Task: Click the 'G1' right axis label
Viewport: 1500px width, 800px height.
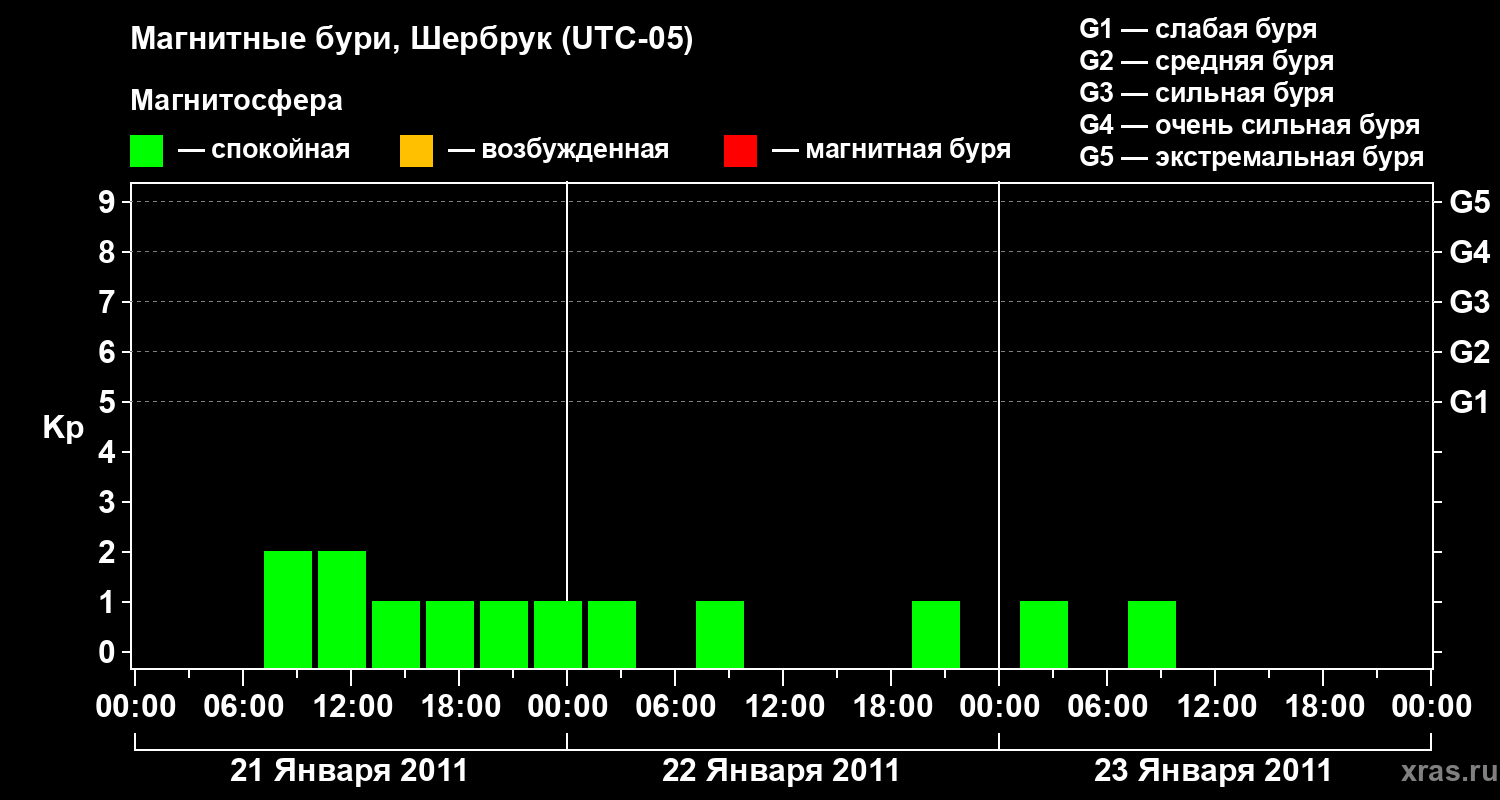Action: pyautogui.click(x=1469, y=402)
